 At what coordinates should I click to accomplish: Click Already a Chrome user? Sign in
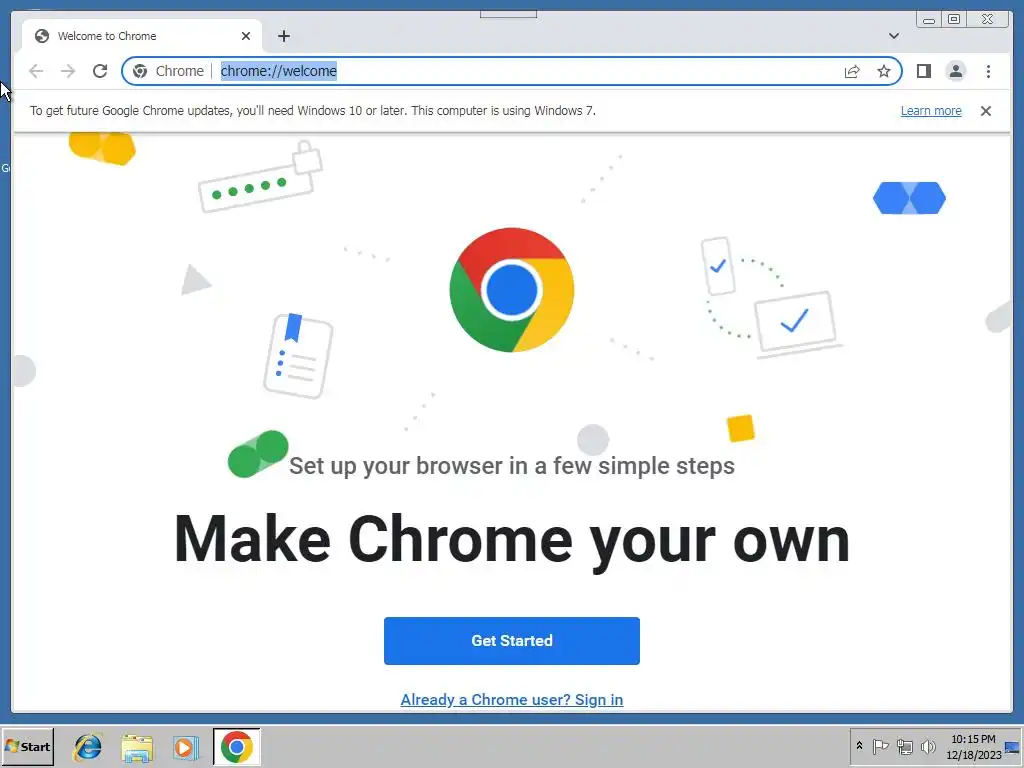511,699
